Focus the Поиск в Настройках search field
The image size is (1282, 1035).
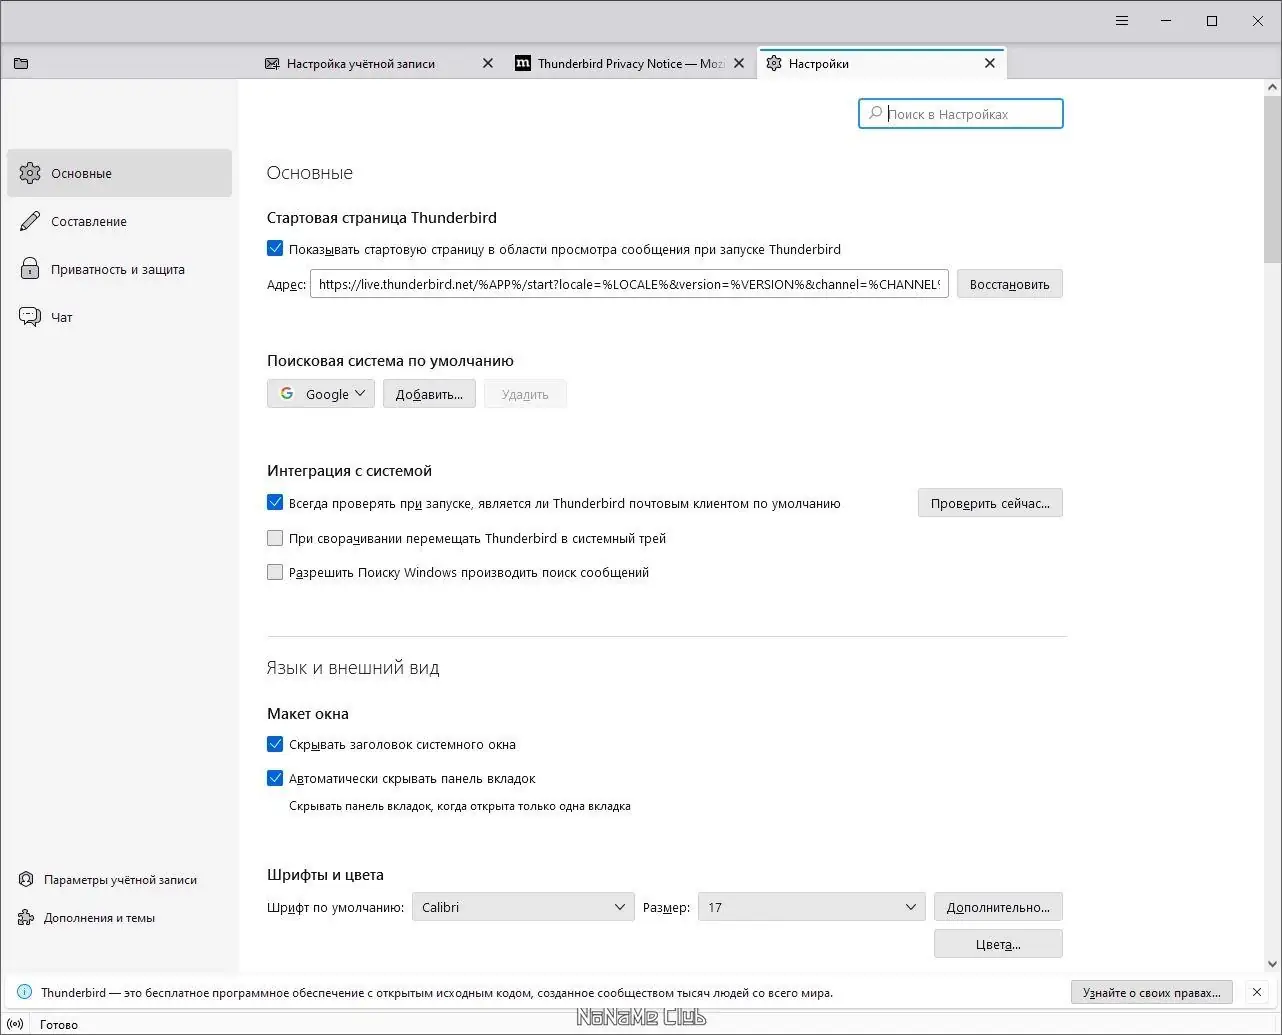961,114
